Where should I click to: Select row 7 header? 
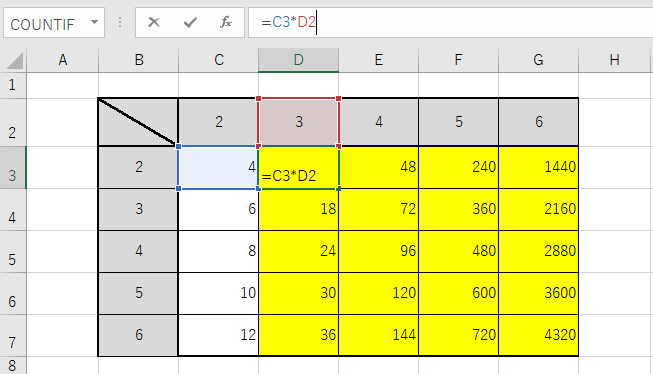12,336
